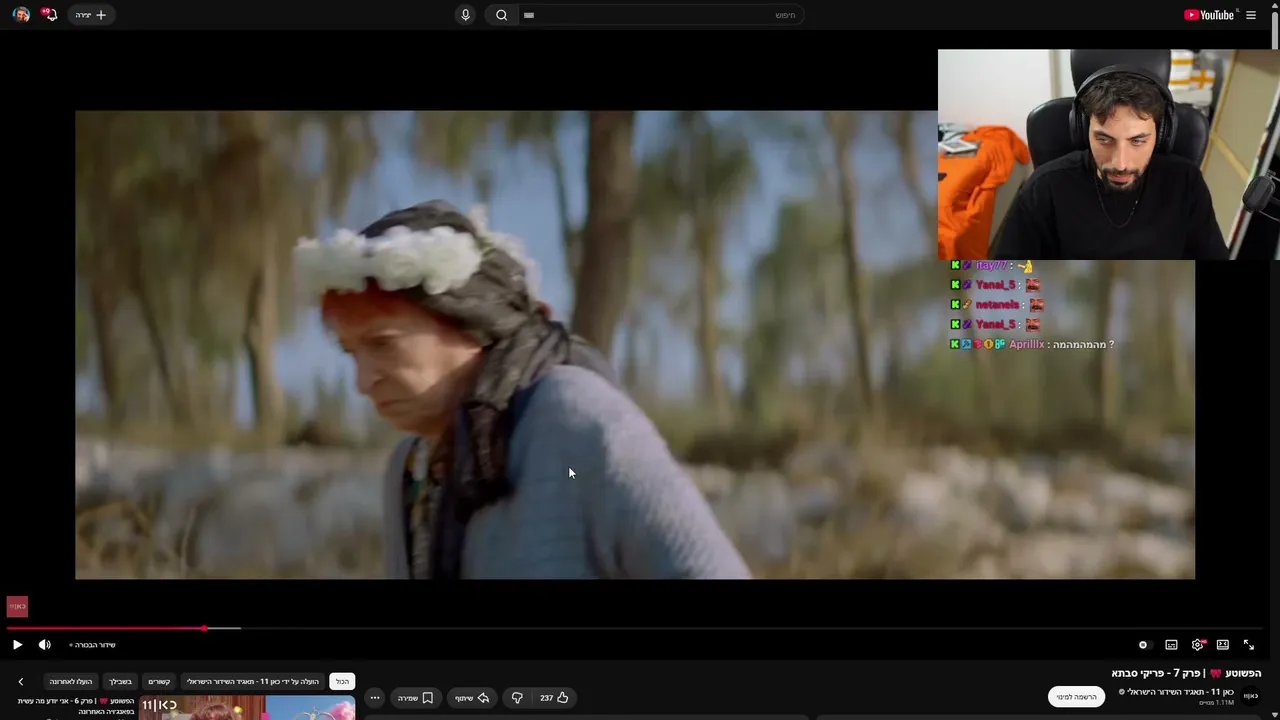1280x720 pixels.
Task: Like the video (237)
Action: tap(554, 698)
